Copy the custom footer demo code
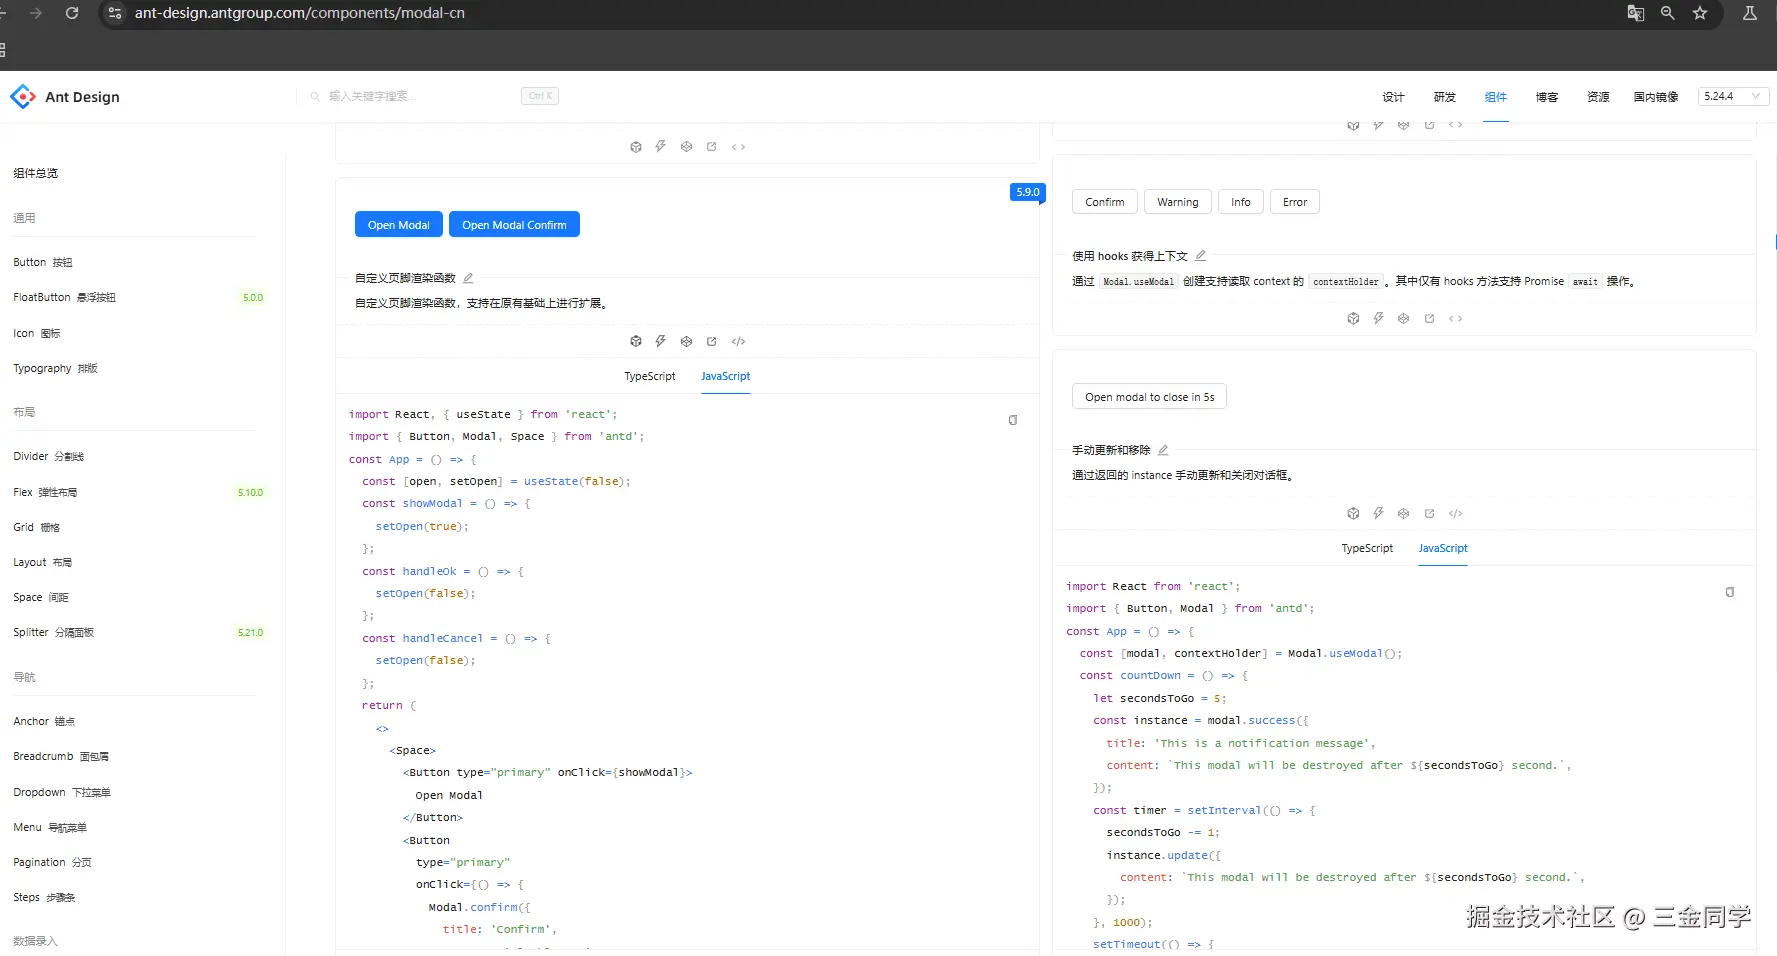The image size is (1777, 956). (1013, 420)
